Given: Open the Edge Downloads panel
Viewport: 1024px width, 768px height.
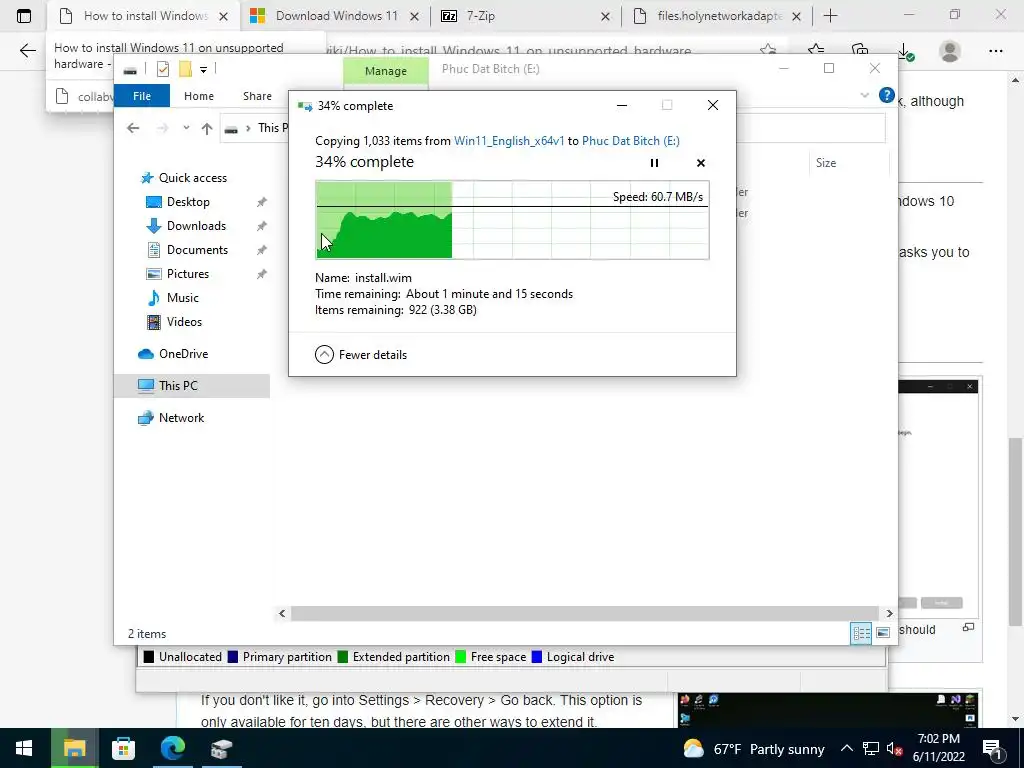Looking at the screenshot, I should [x=906, y=52].
